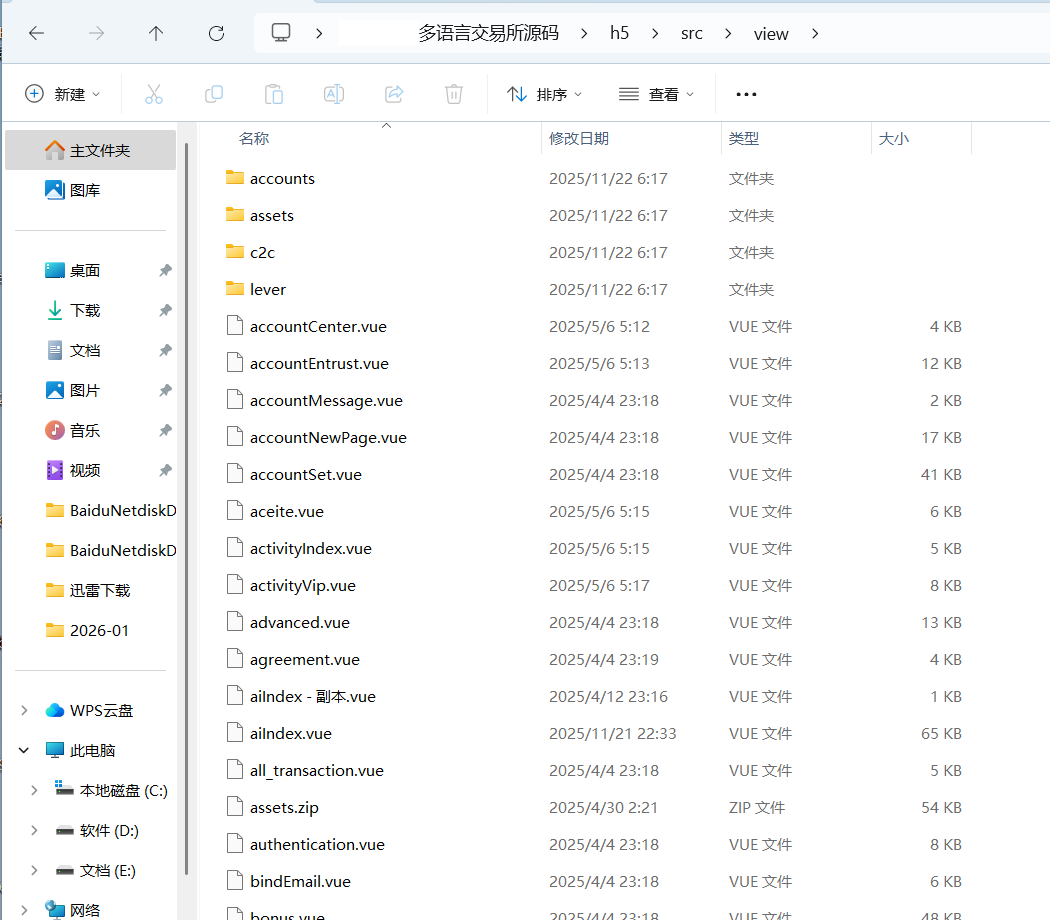This screenshot has height=920, width=1050.
Task: Refresh the current folder view
Action: (216, 33)
